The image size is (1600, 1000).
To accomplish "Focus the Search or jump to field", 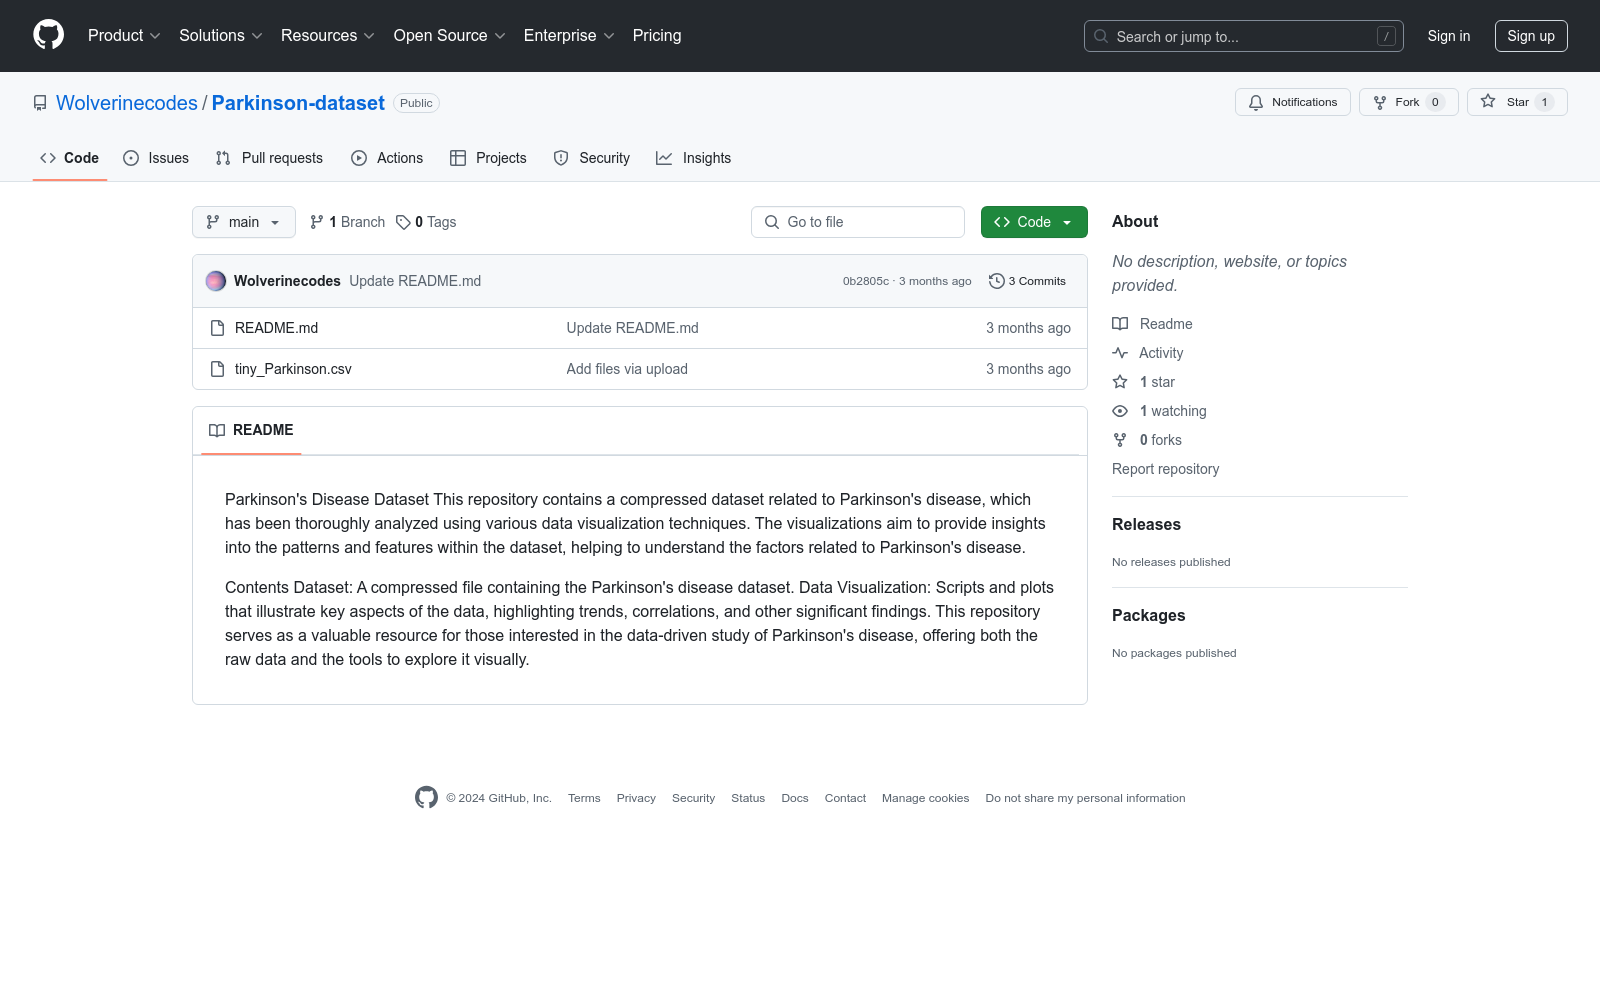I will point(1243,36).
